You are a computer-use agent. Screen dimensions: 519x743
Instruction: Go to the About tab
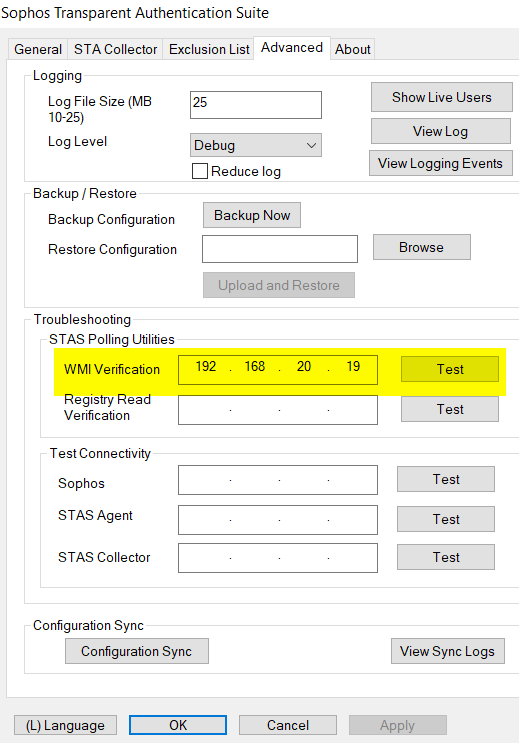coord(353,49)
